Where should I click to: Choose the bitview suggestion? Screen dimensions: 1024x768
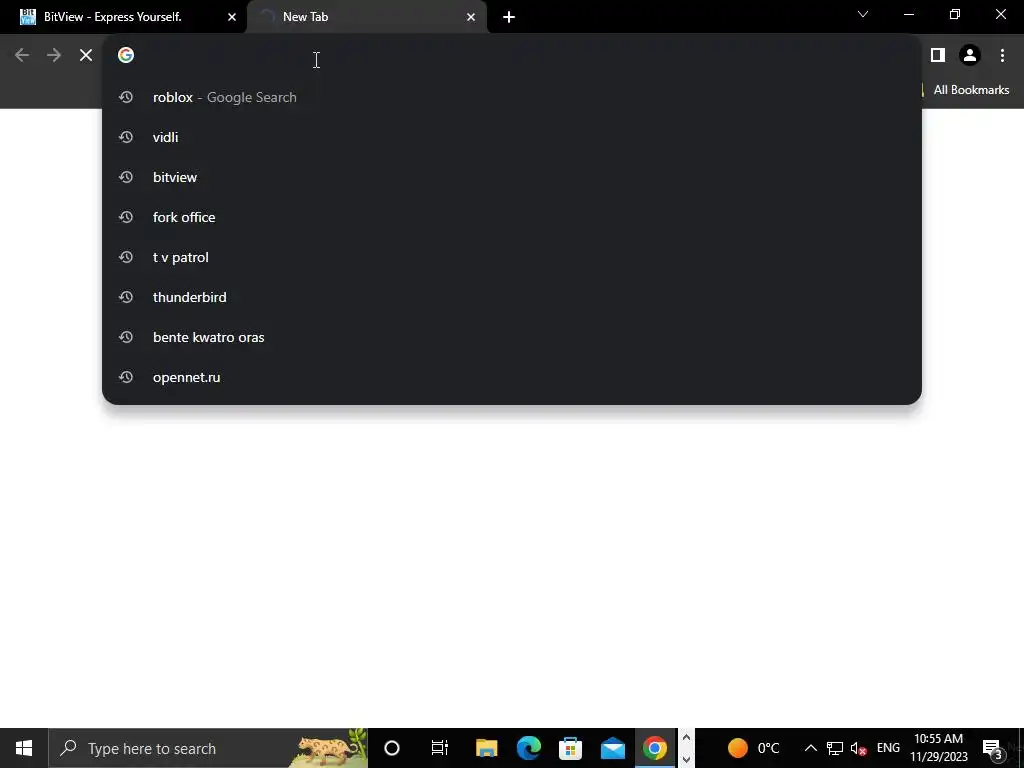(512, 177)
